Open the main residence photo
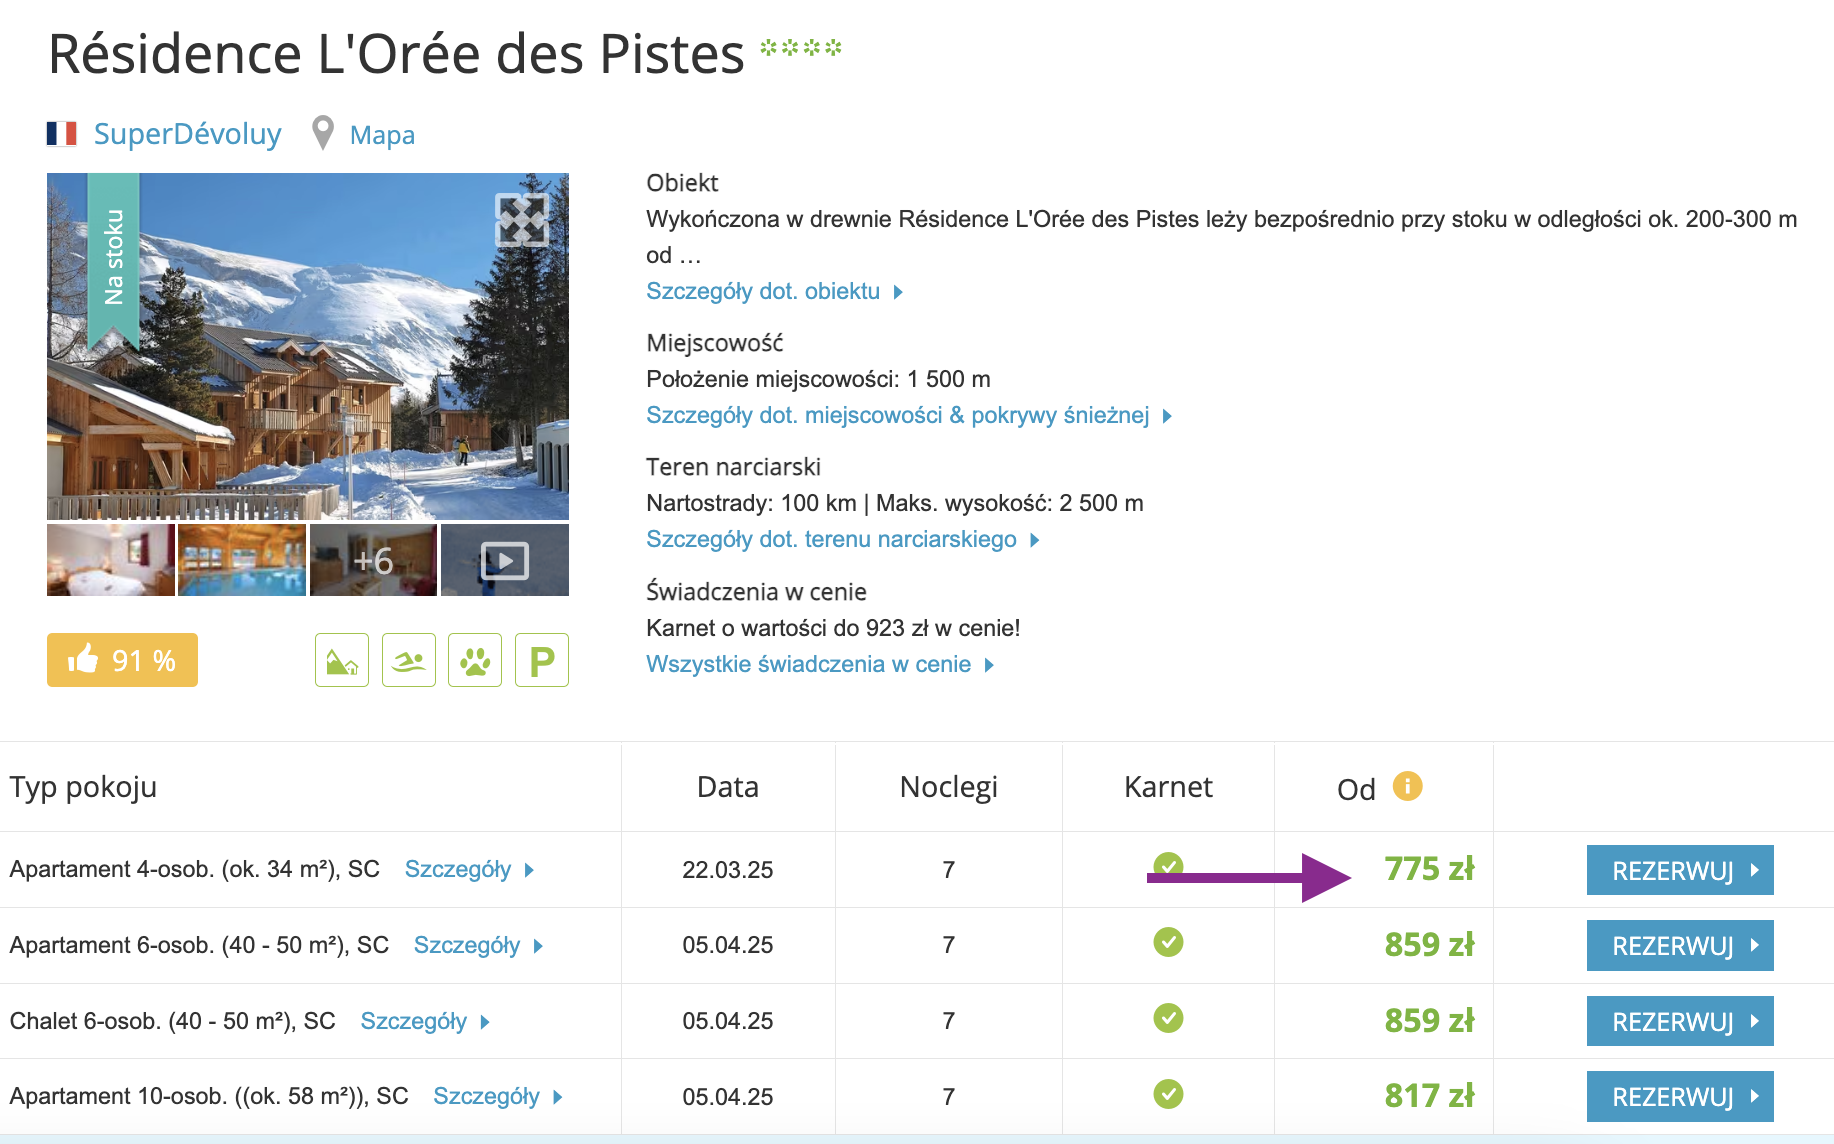The image size is (1834, 1144). [308, 346]
